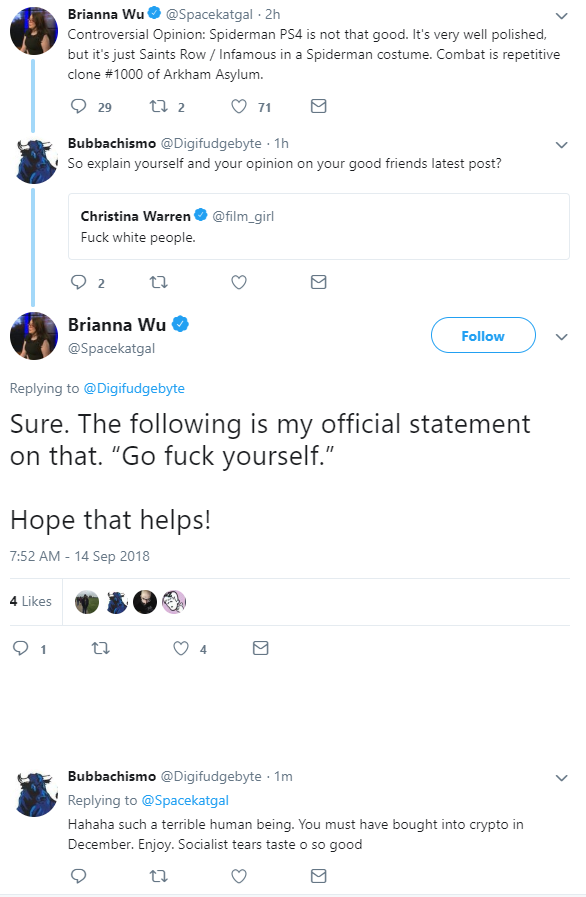Send Spiderman PS4 tweet via direct message
586x897 pixels.
coord(318,106)
